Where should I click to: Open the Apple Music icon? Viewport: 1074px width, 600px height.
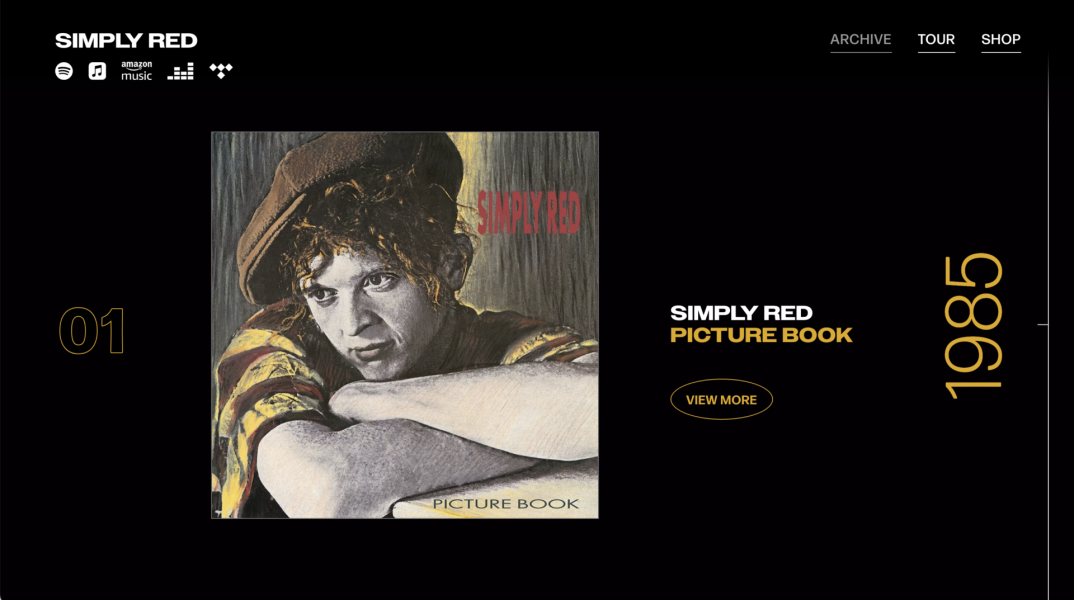97,71
